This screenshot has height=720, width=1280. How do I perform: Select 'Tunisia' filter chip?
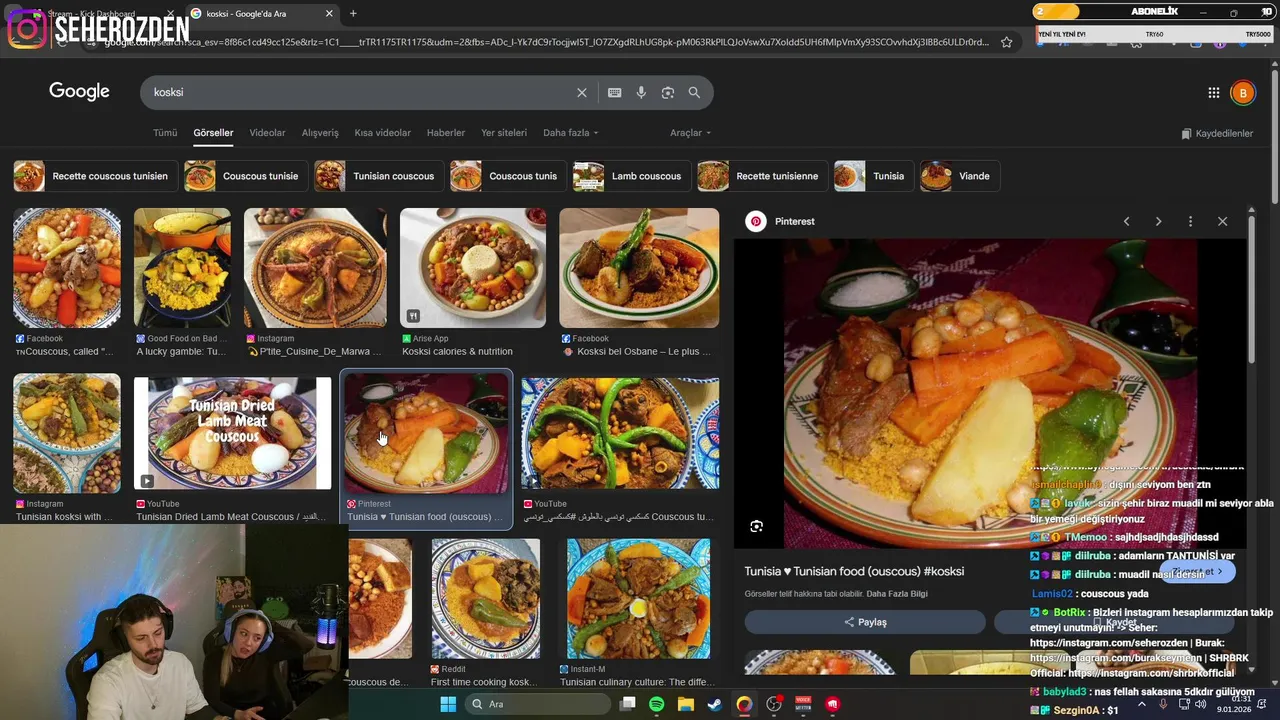874,176
